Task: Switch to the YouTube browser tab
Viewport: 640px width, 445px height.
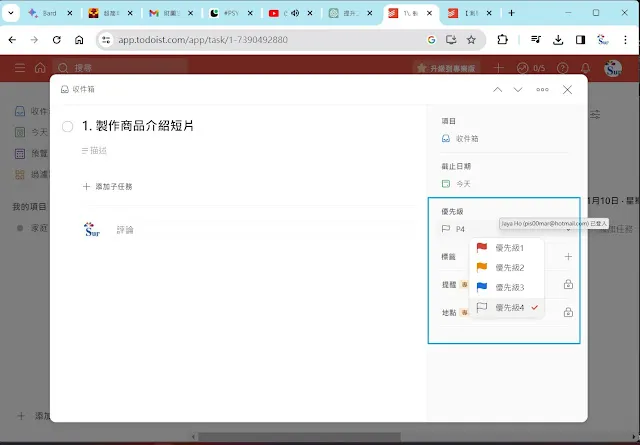Action: pyautogui.click(x=279, y=13)
